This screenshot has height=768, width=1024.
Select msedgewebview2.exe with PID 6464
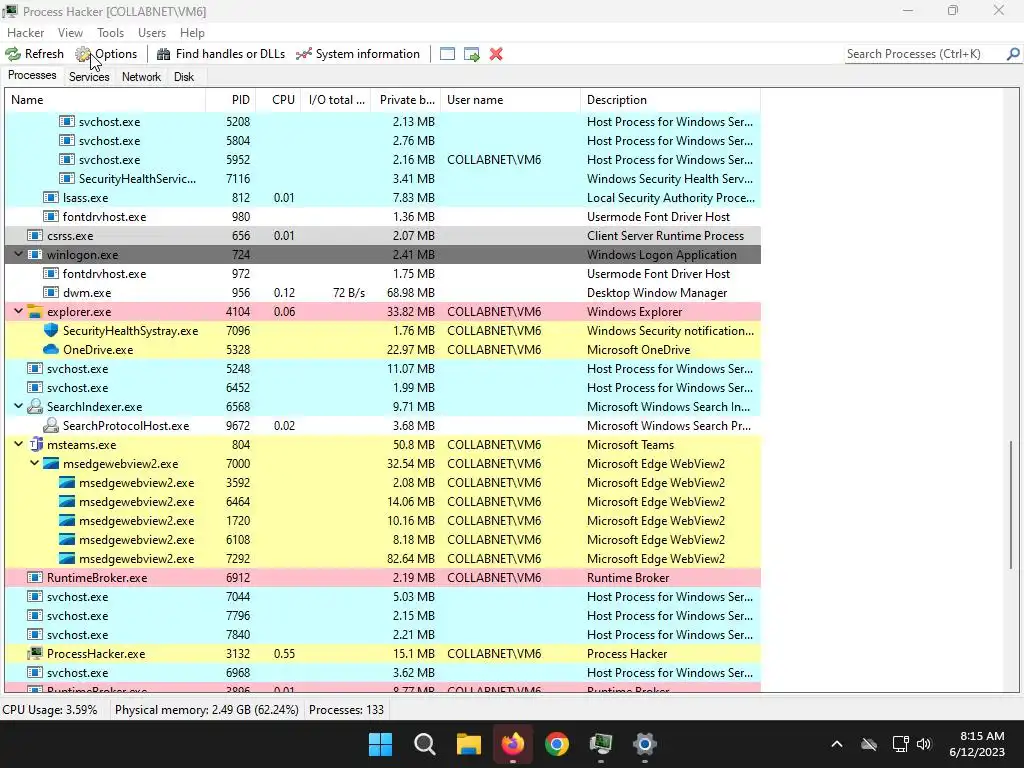(383, 502)
